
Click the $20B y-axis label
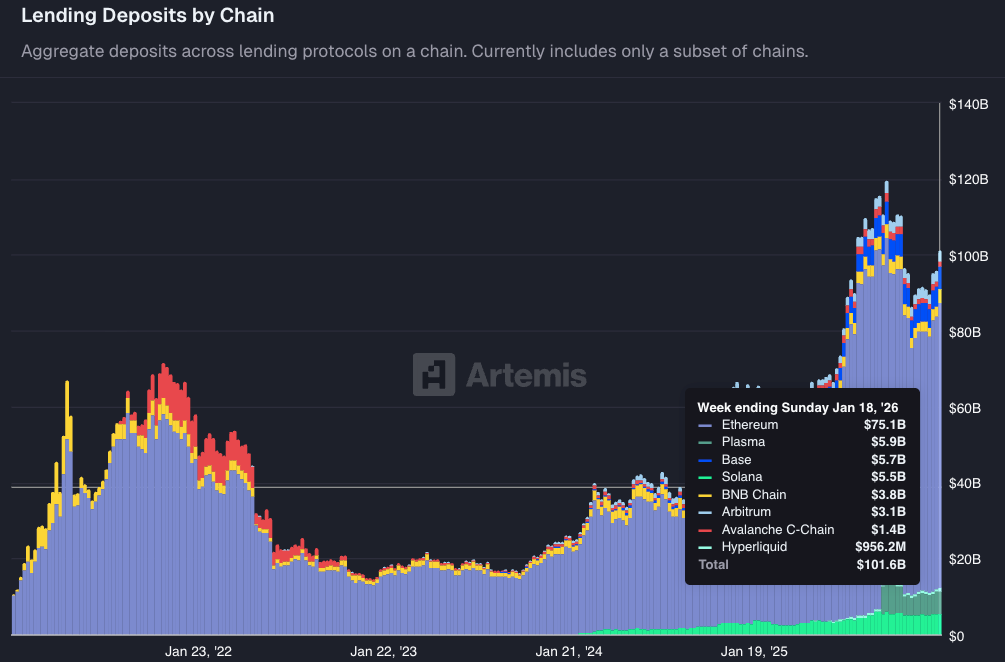click(965, 559)
